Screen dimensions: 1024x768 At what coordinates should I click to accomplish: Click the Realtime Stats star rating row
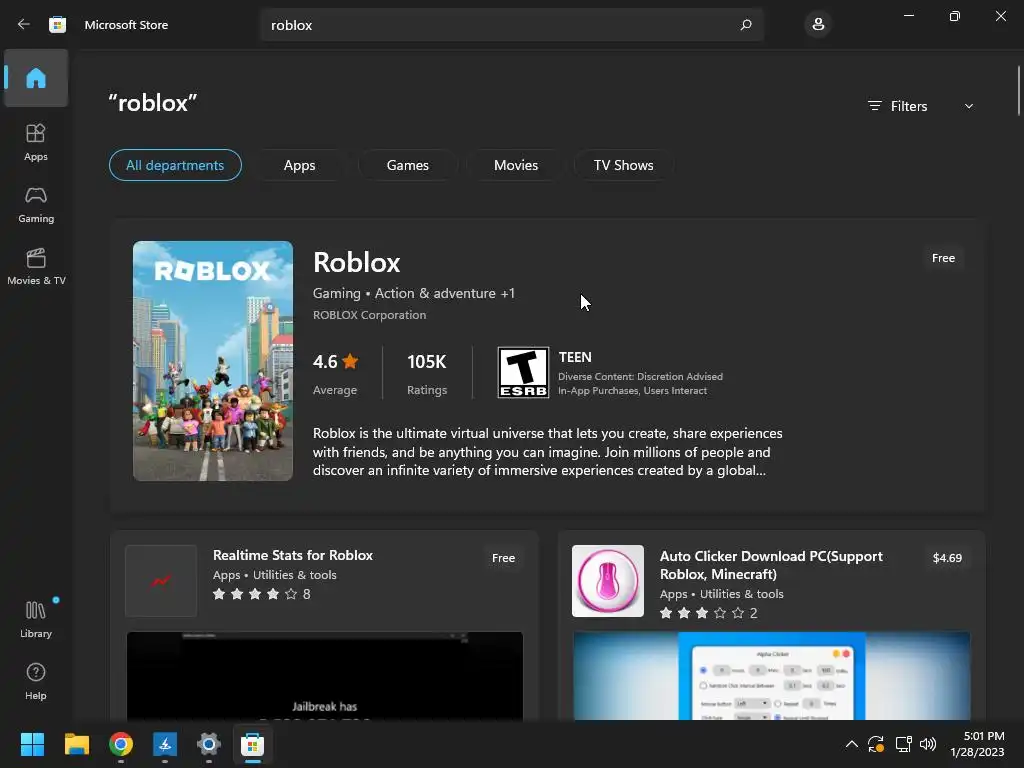(261, 594)
